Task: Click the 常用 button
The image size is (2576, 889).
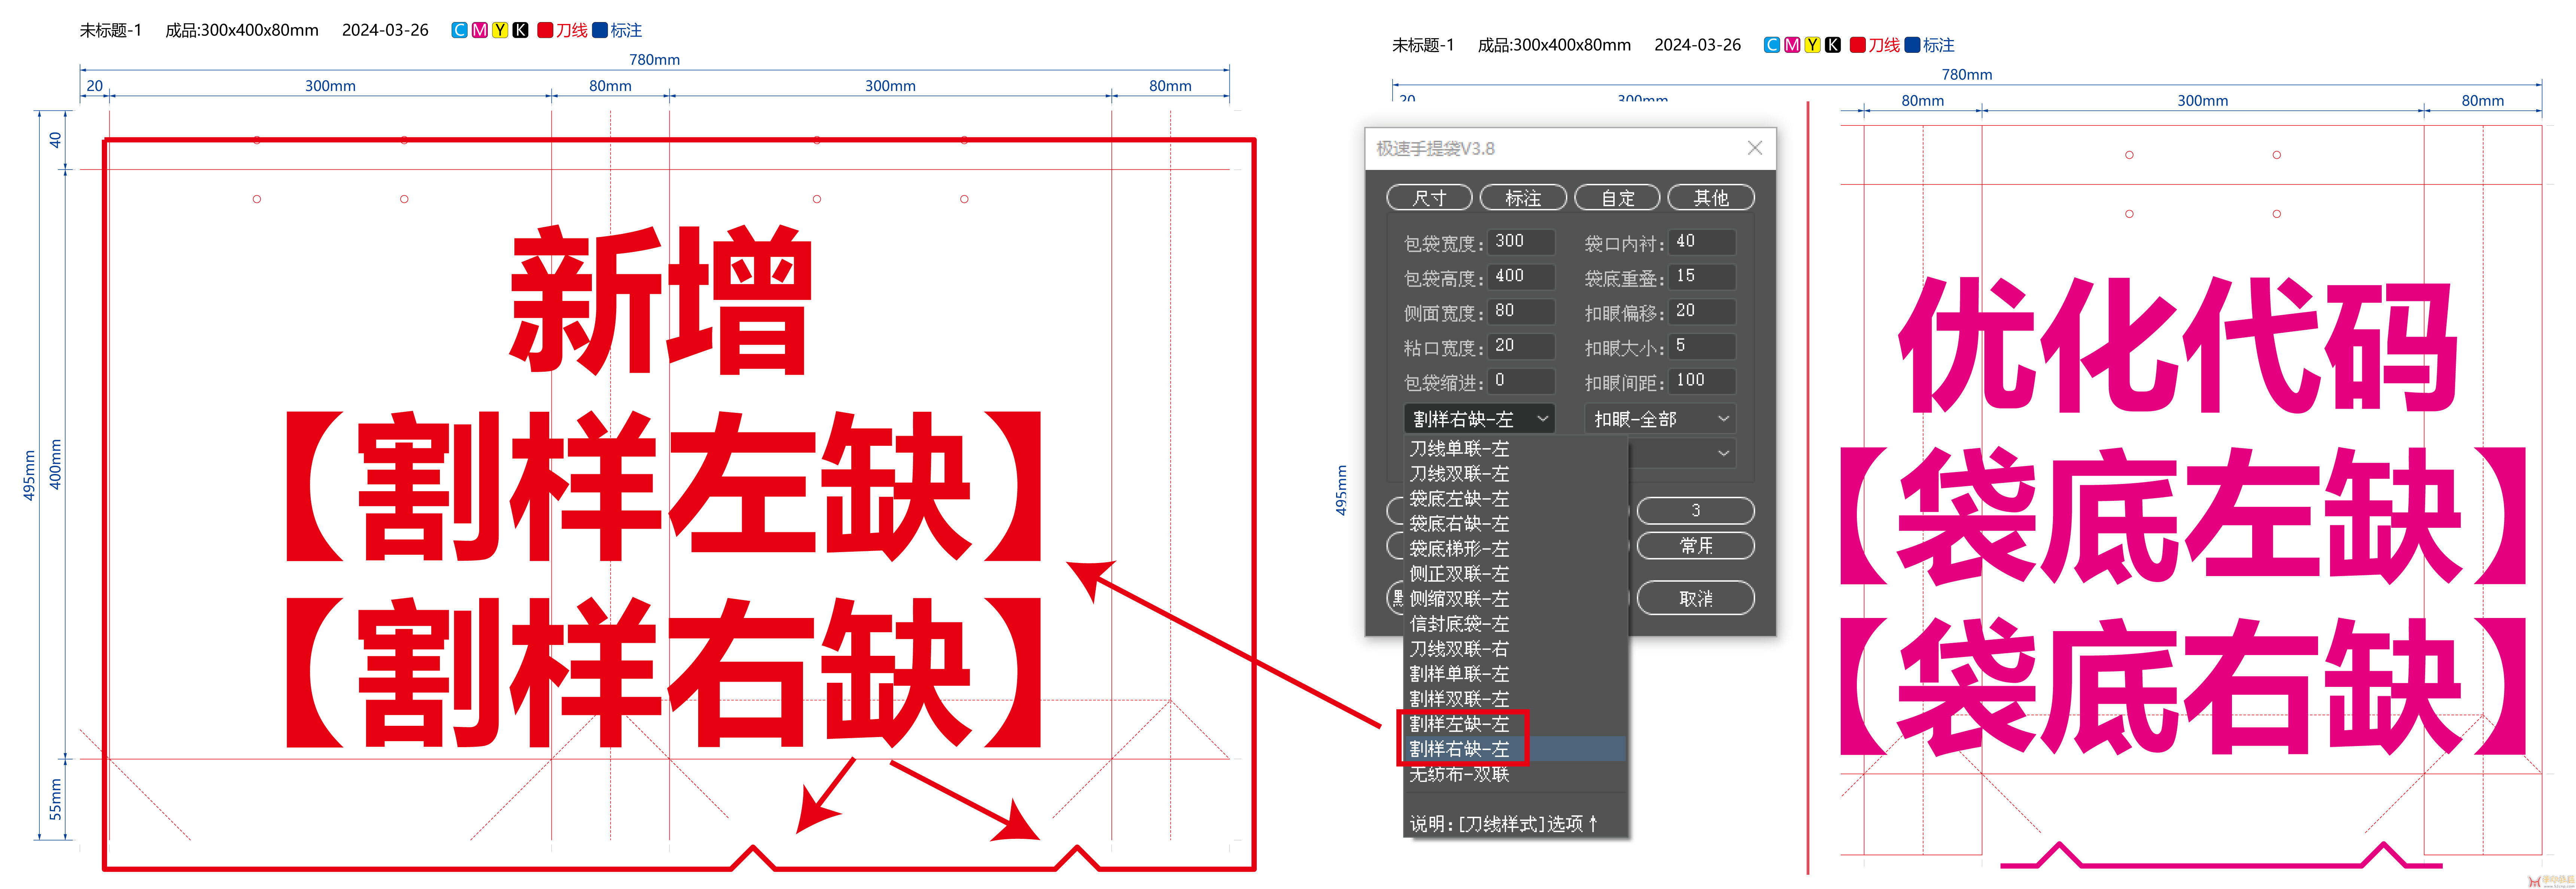Action: coord(1696,546)
